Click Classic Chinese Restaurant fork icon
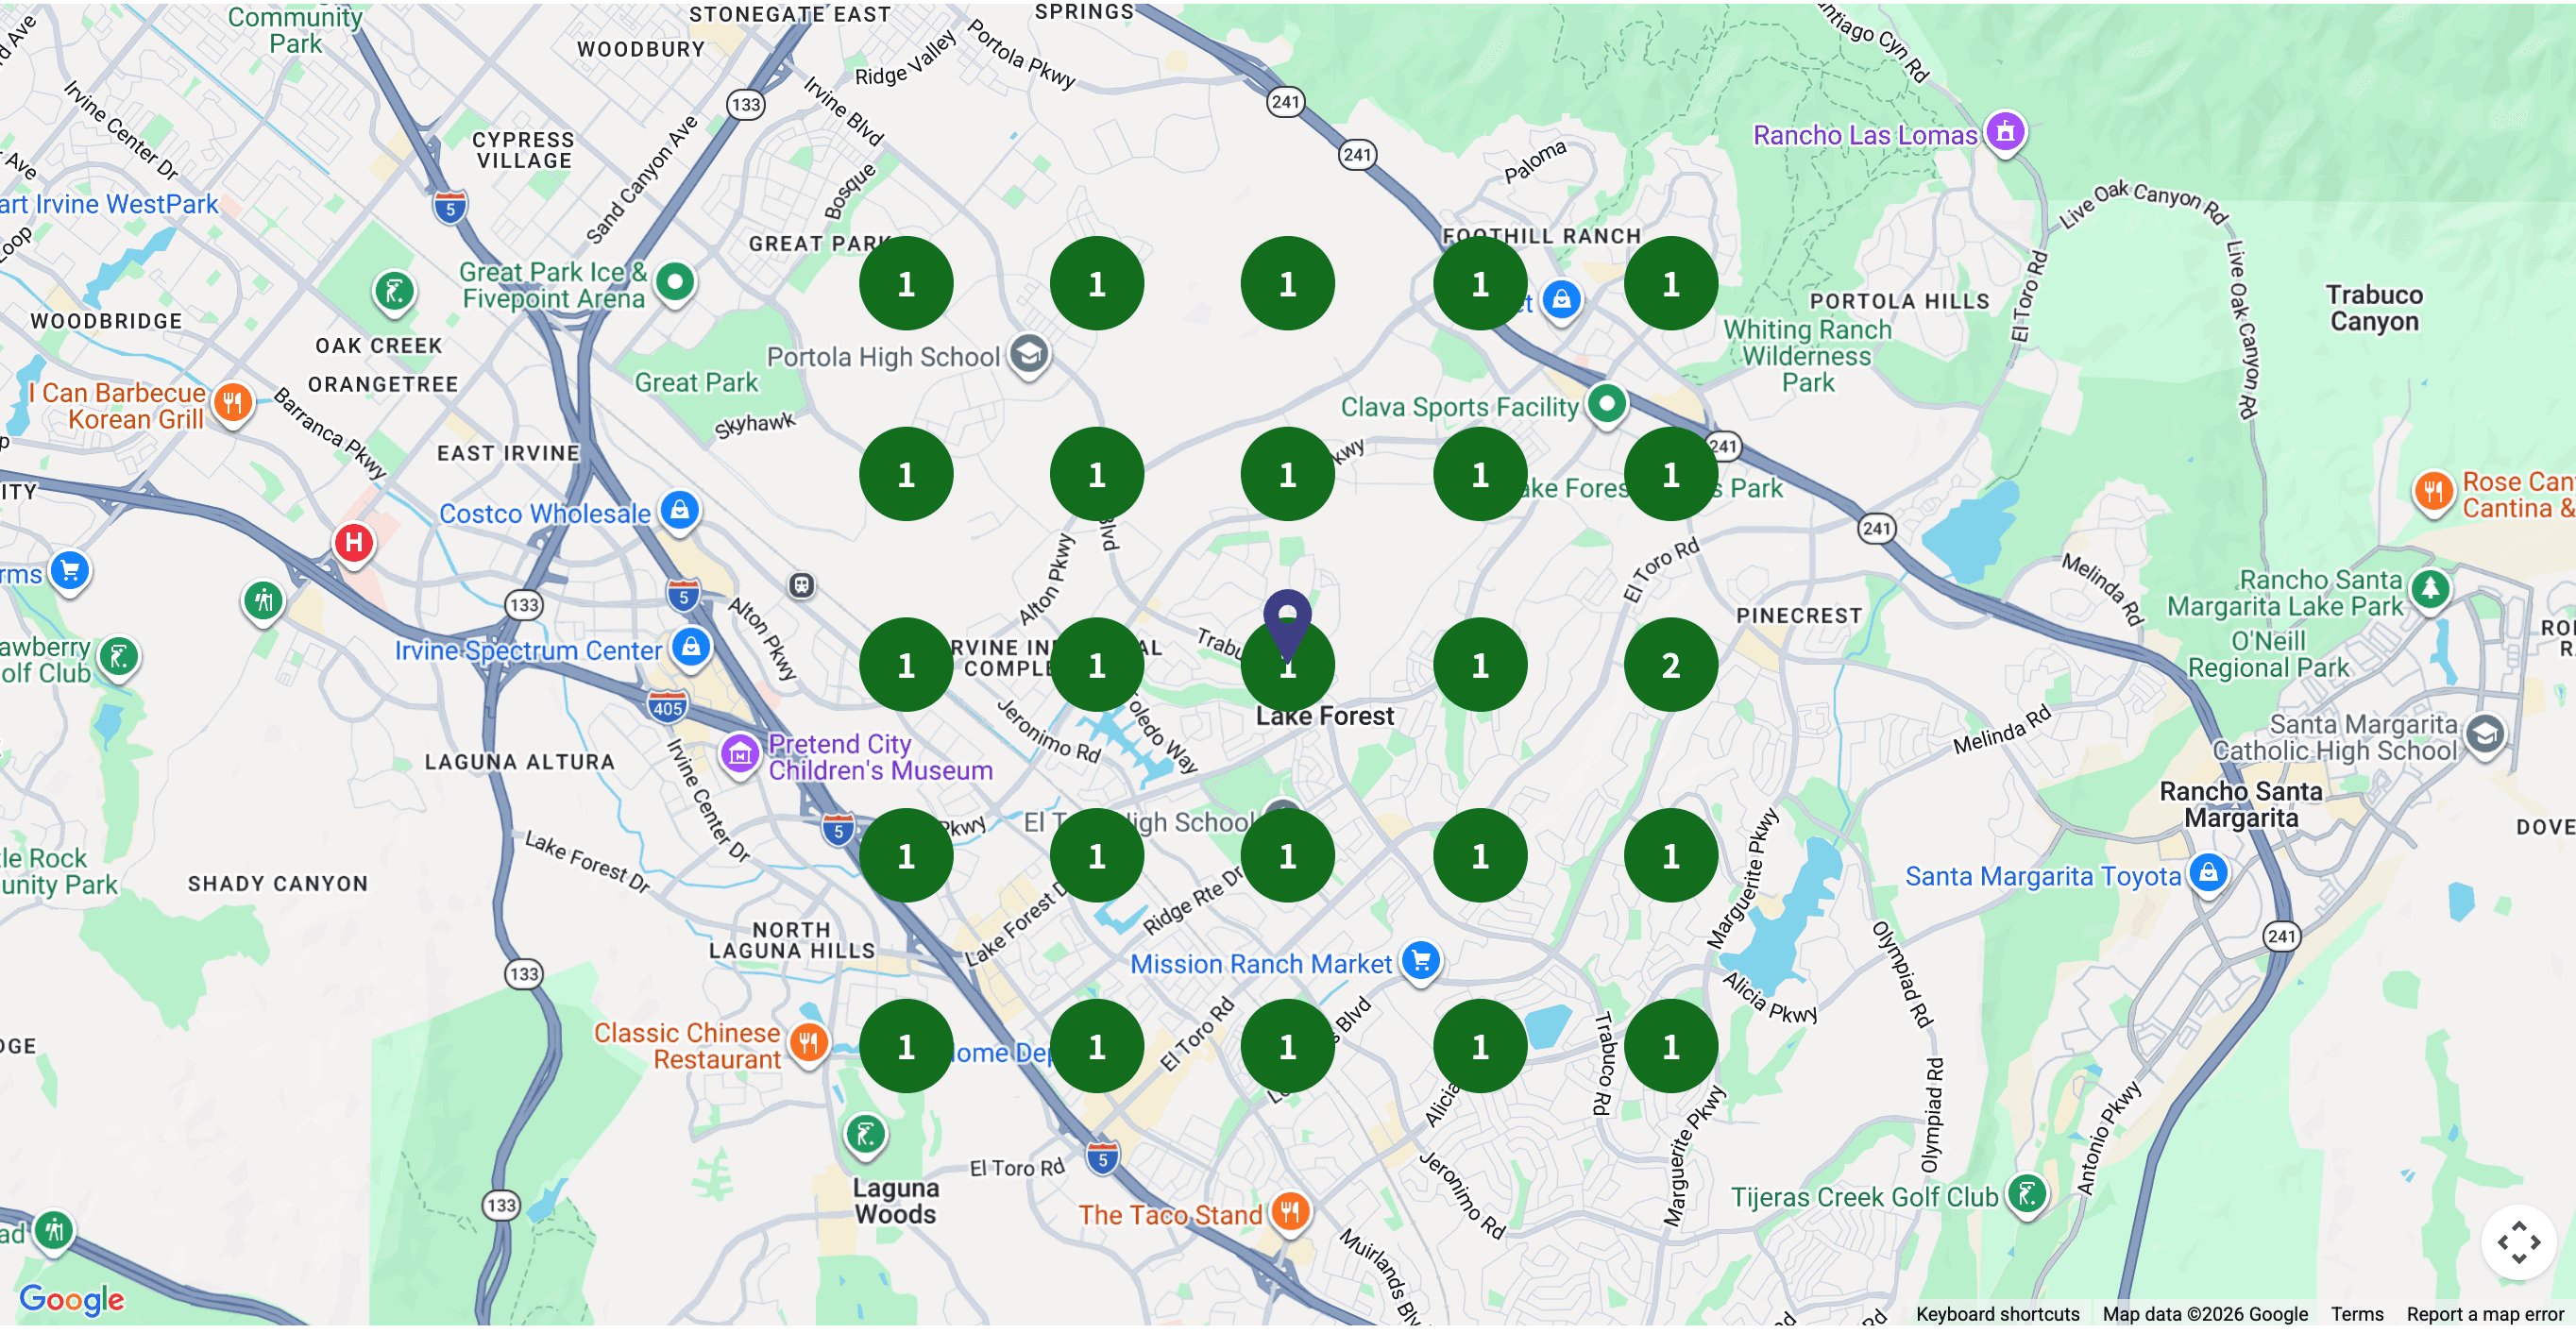Image resolution: width=2576 pixels, height=1333 pixels. click(808, 1045)
